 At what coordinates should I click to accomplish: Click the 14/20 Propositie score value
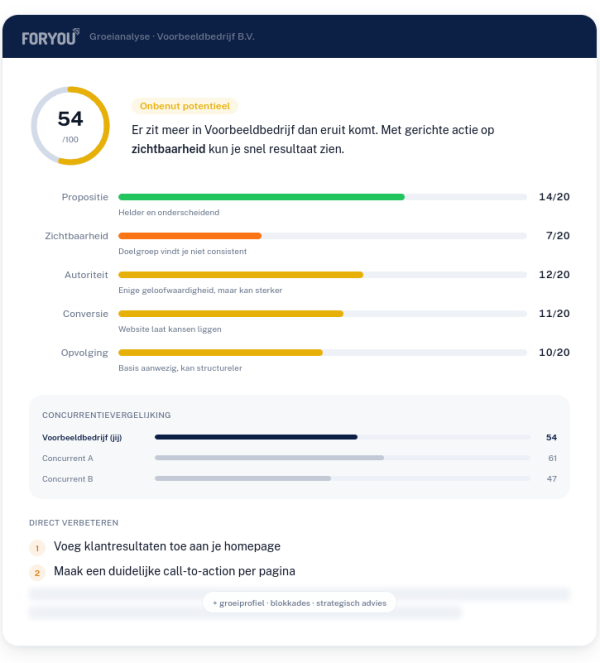coord(553,197)
